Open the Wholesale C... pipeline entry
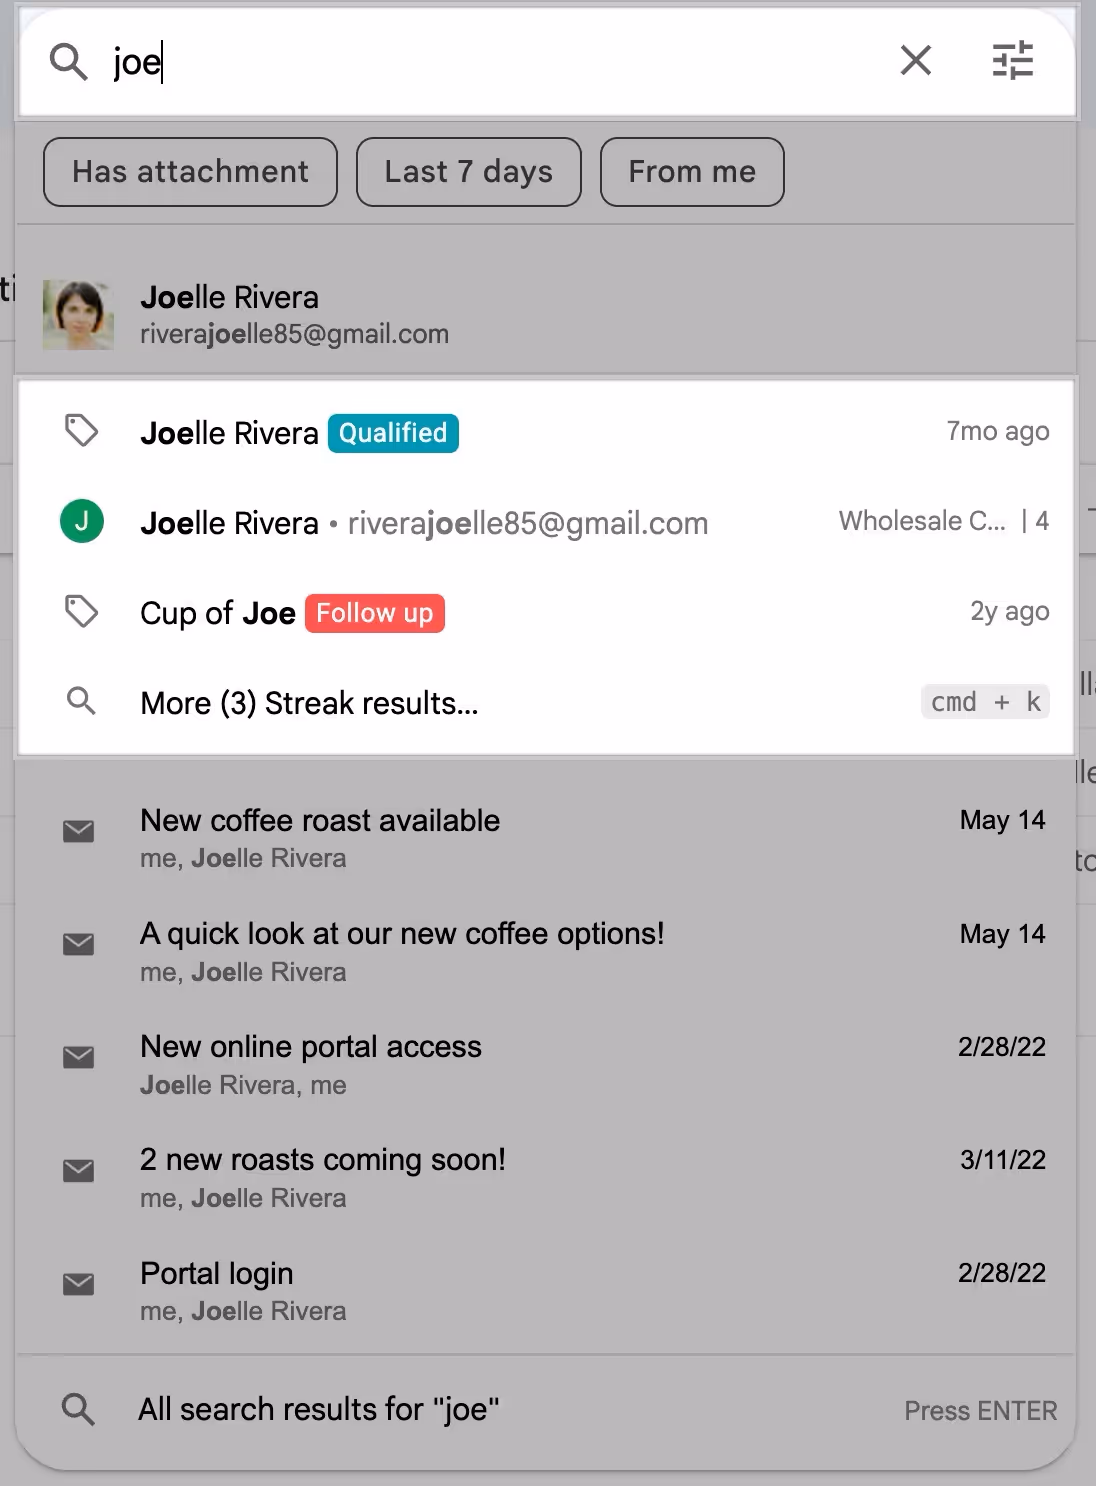This screenshot has width=1096, height=1486. coord(922,520)
